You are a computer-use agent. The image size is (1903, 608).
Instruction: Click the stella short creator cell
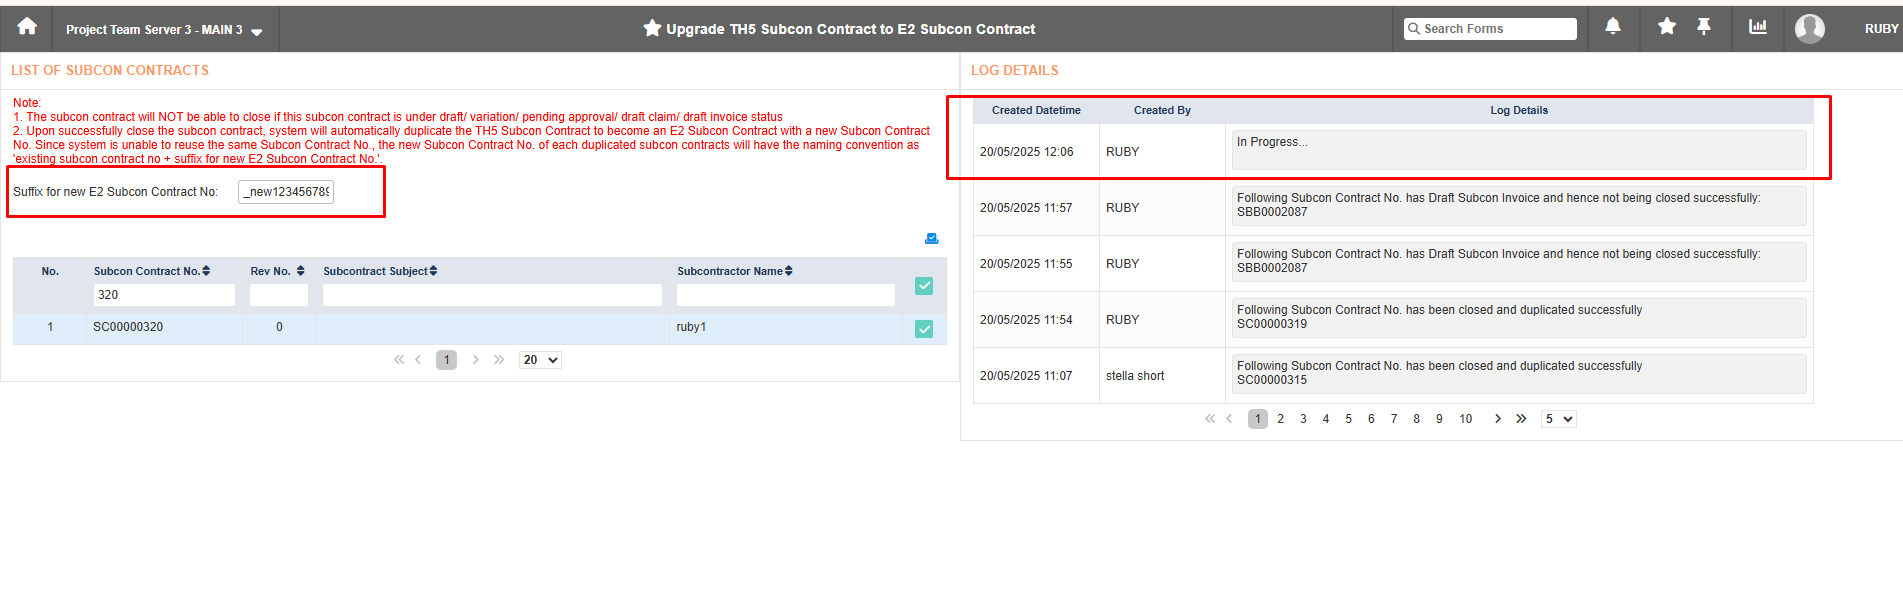pos(1135,376)
